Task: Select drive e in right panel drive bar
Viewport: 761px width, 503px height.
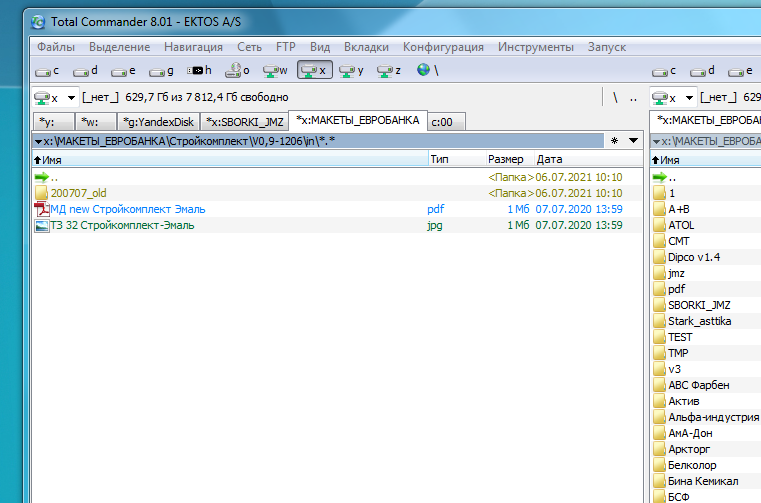Action: 740,71
